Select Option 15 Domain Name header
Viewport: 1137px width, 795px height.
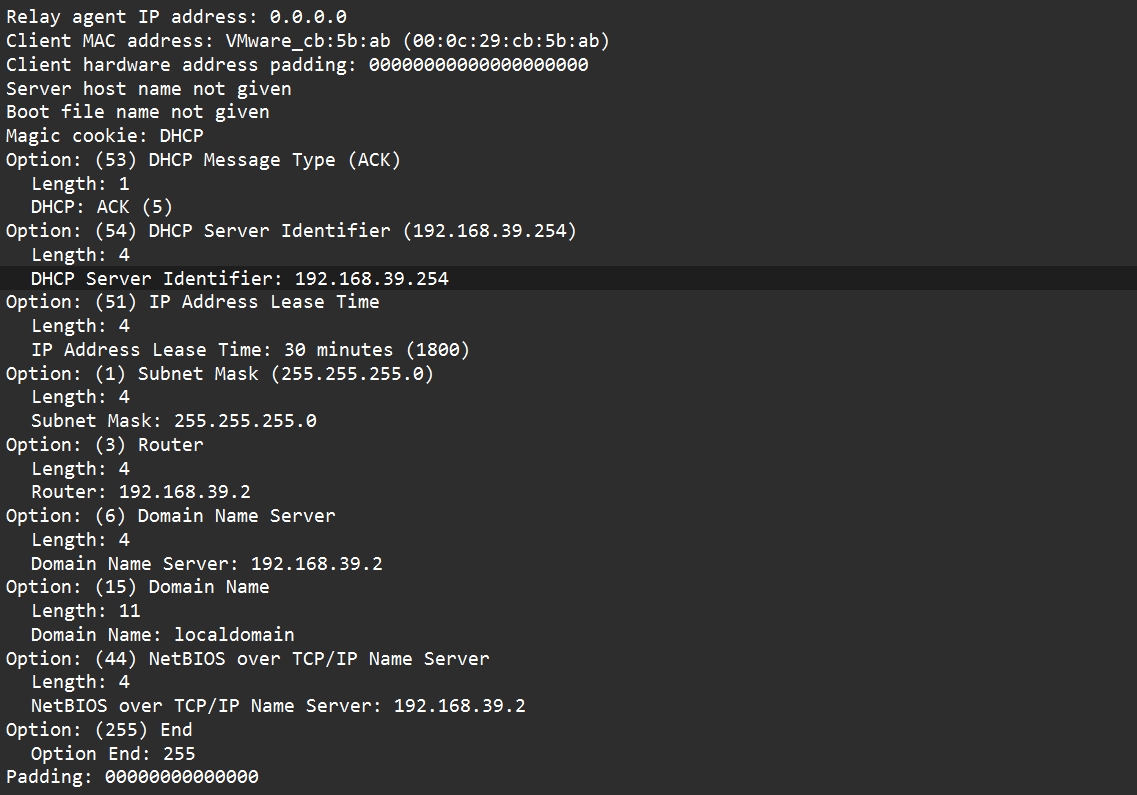coord(138,587)
